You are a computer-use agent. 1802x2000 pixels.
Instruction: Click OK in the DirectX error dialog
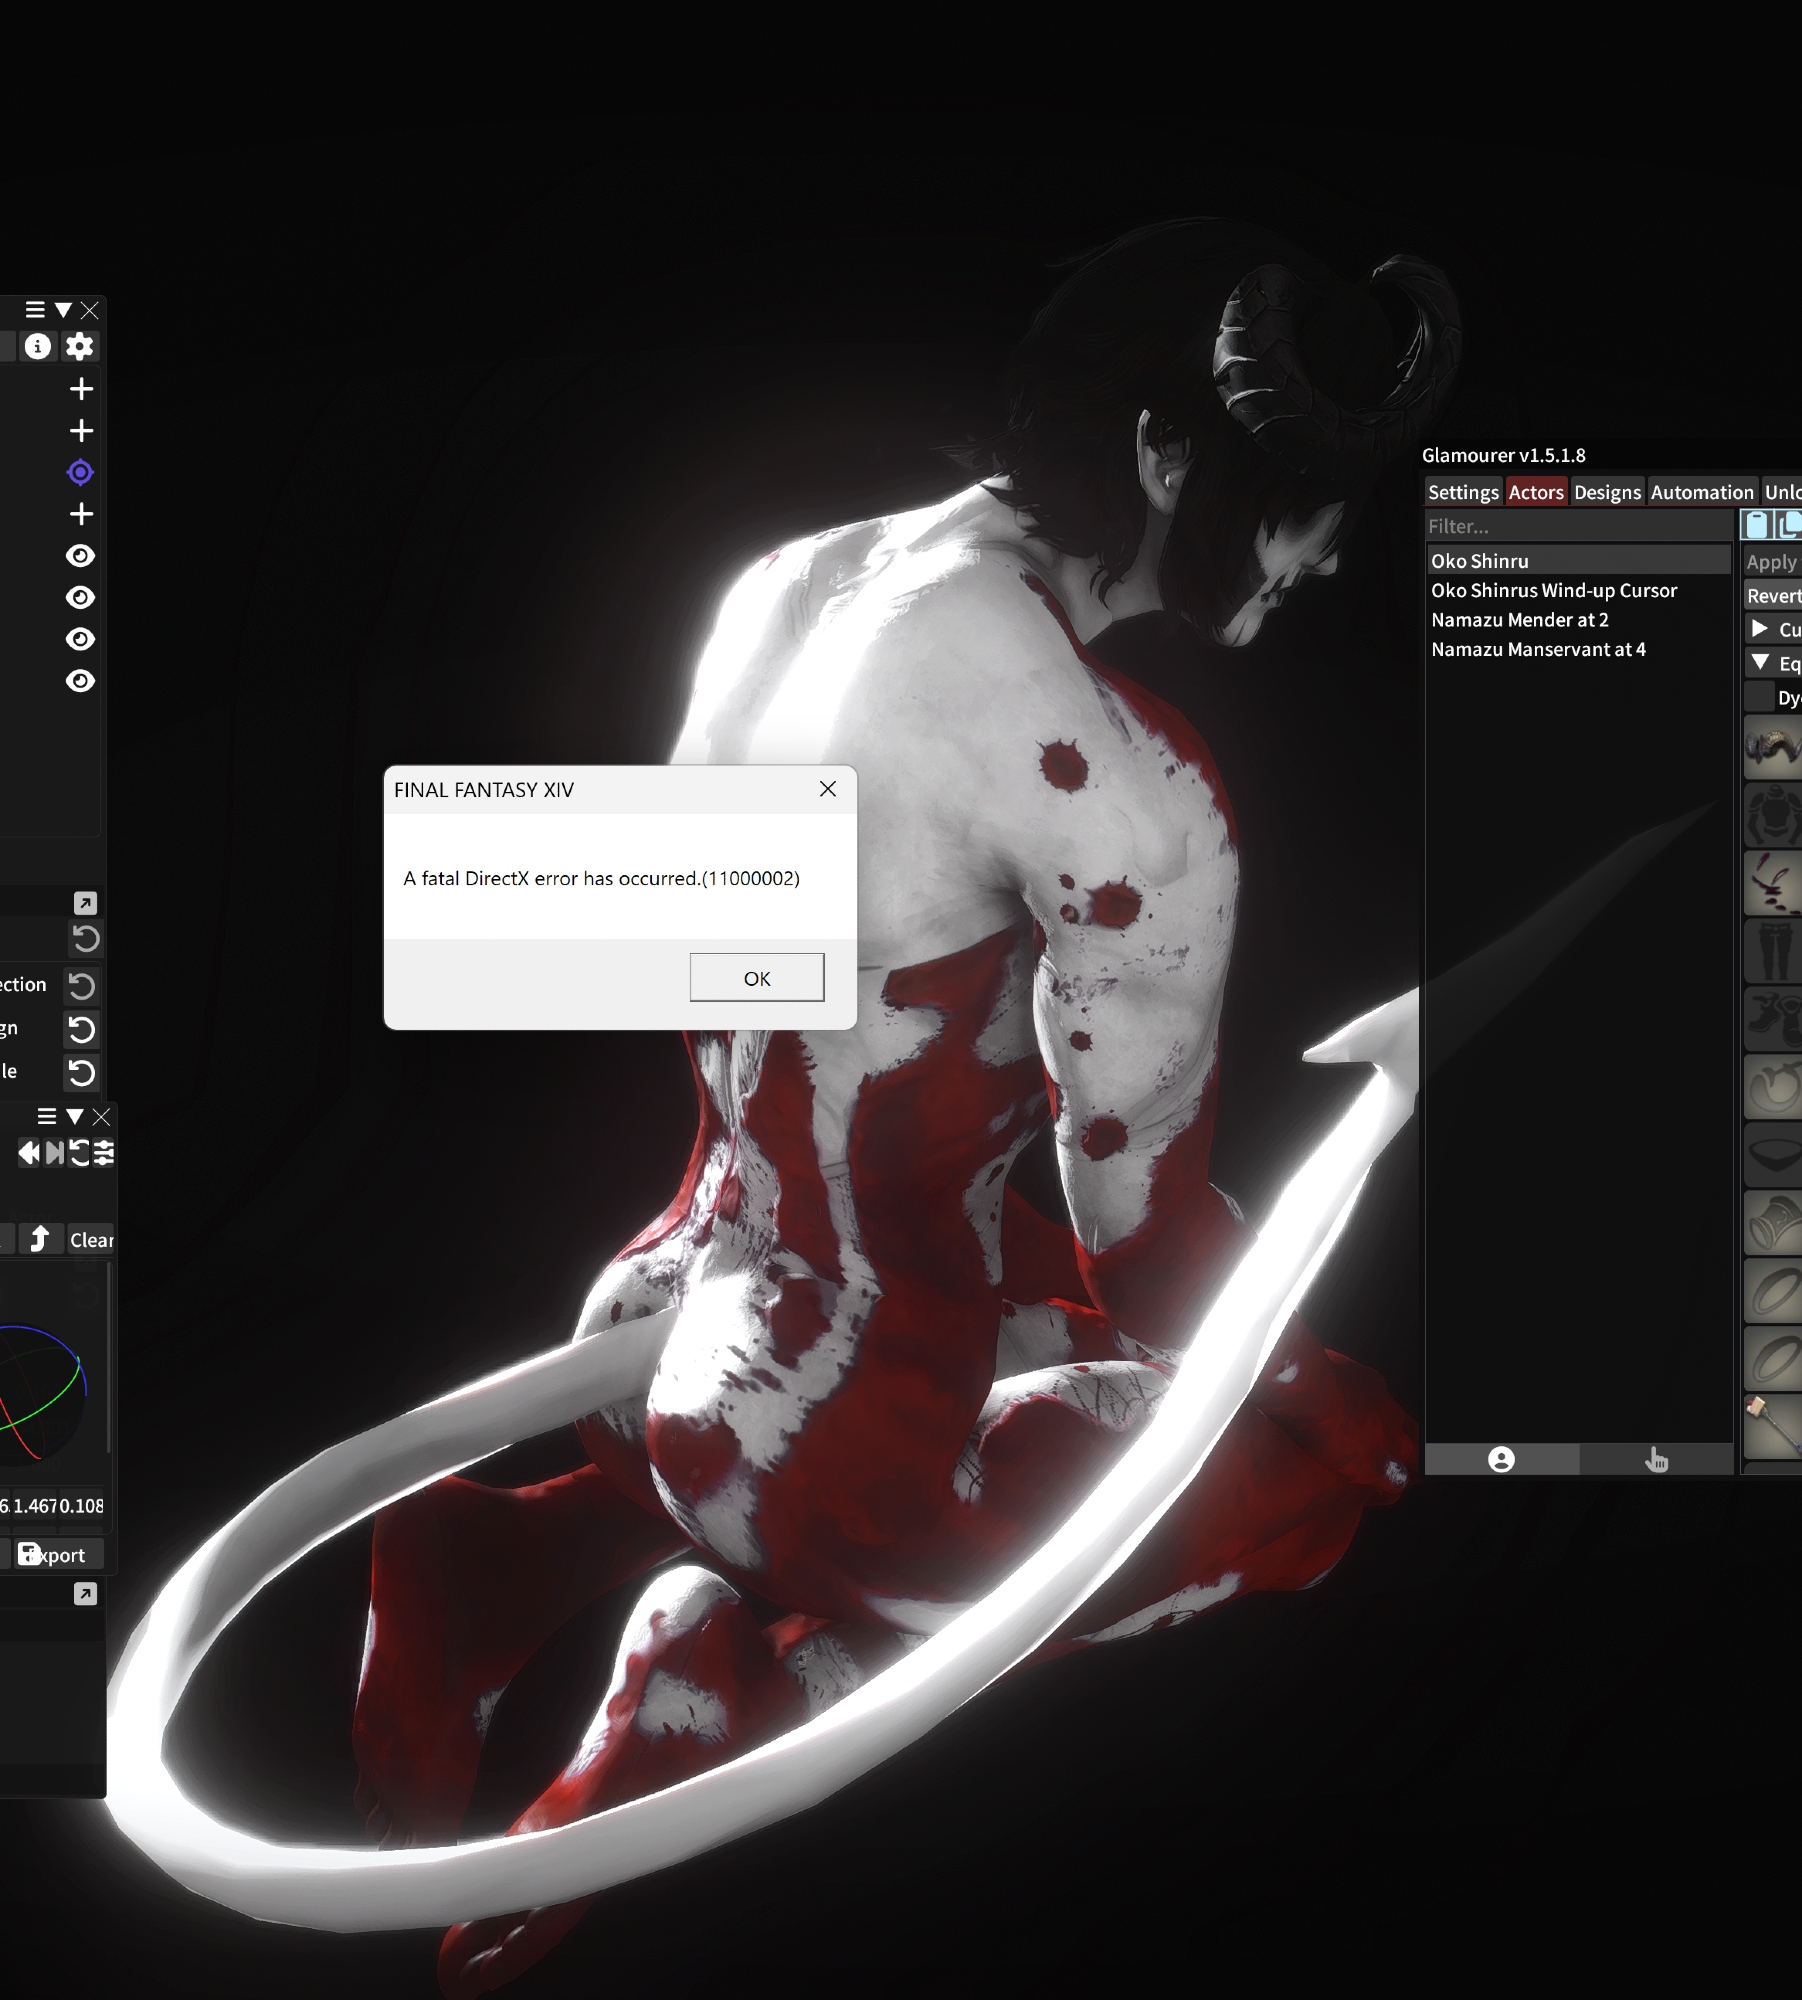point(756,977)
